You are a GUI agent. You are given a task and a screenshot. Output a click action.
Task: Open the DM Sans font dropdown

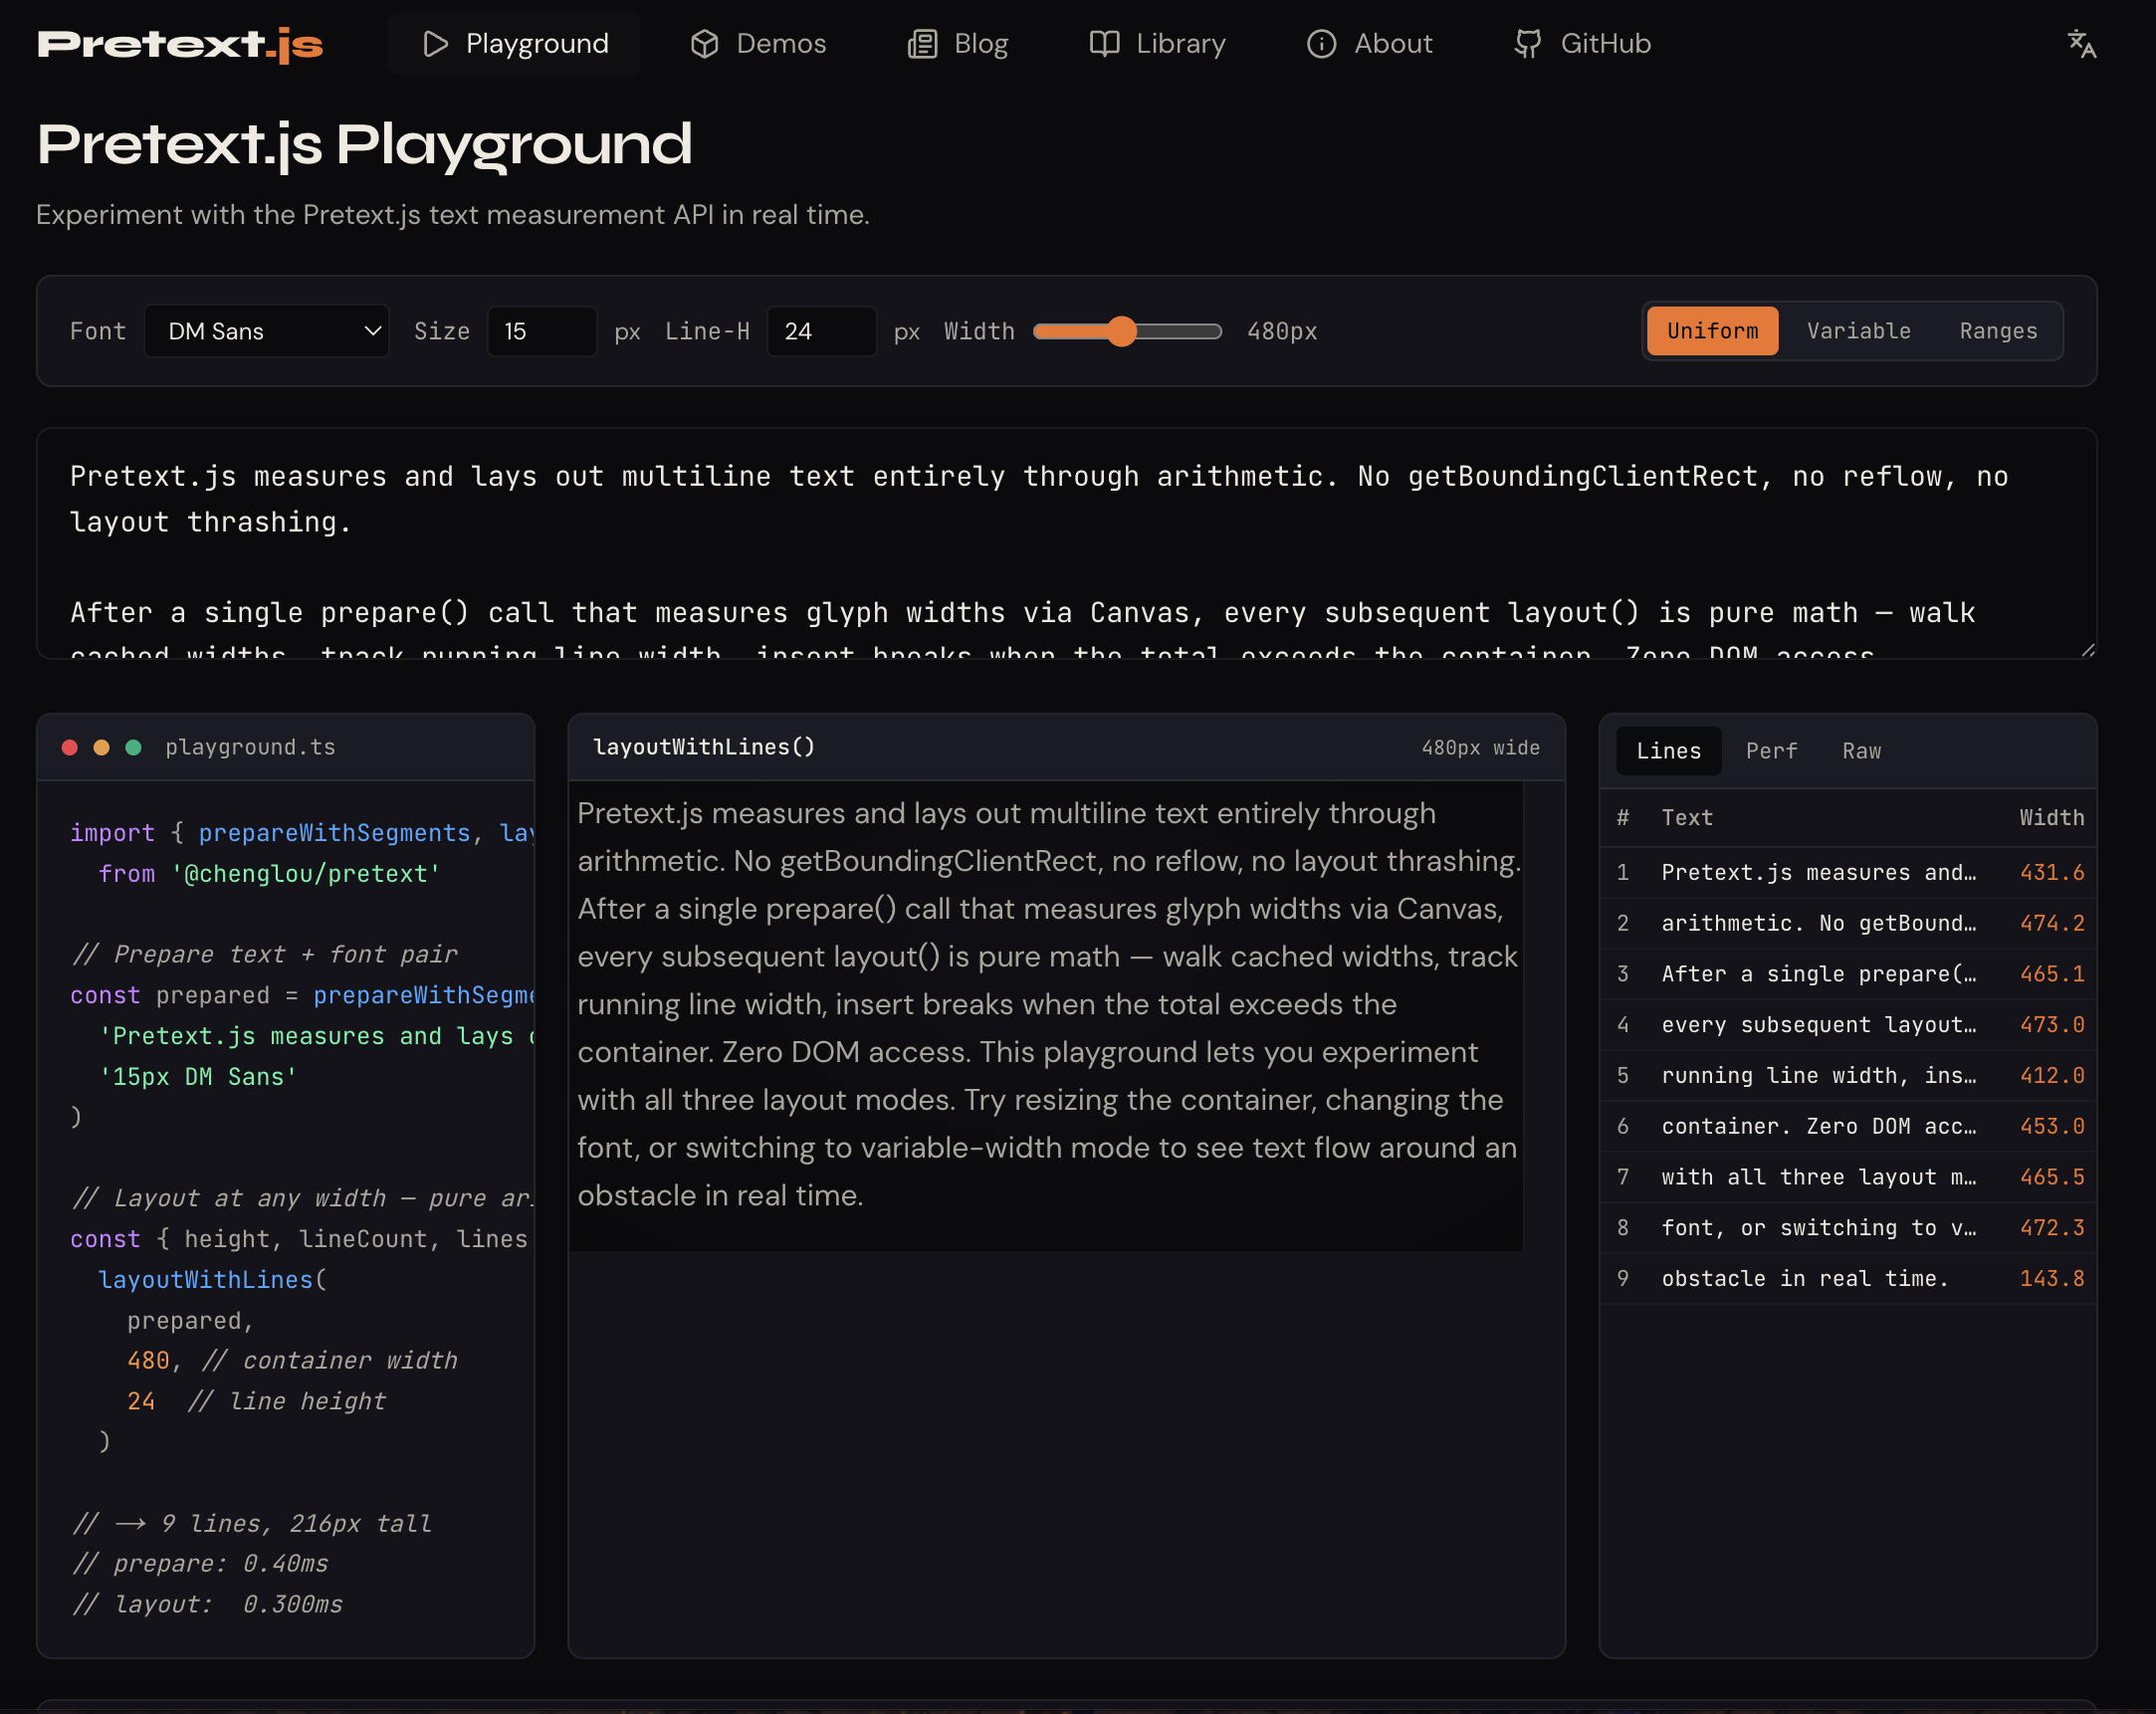(266, 331)
